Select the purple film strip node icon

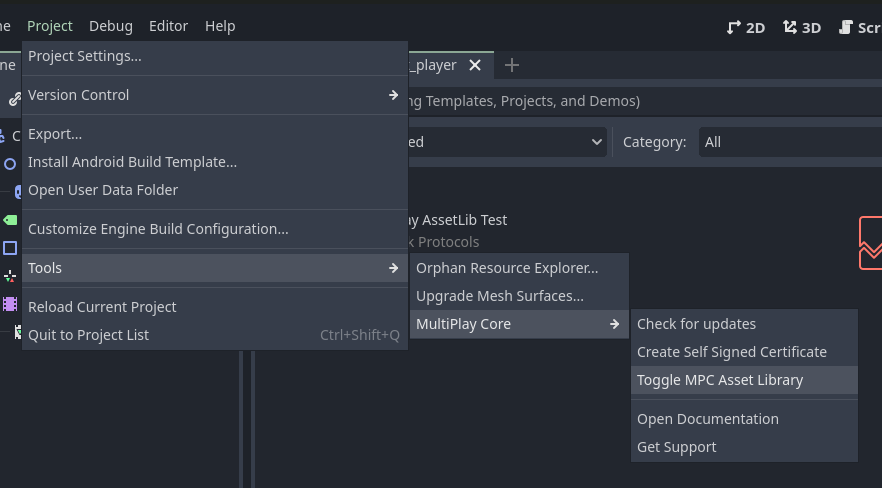10,304
